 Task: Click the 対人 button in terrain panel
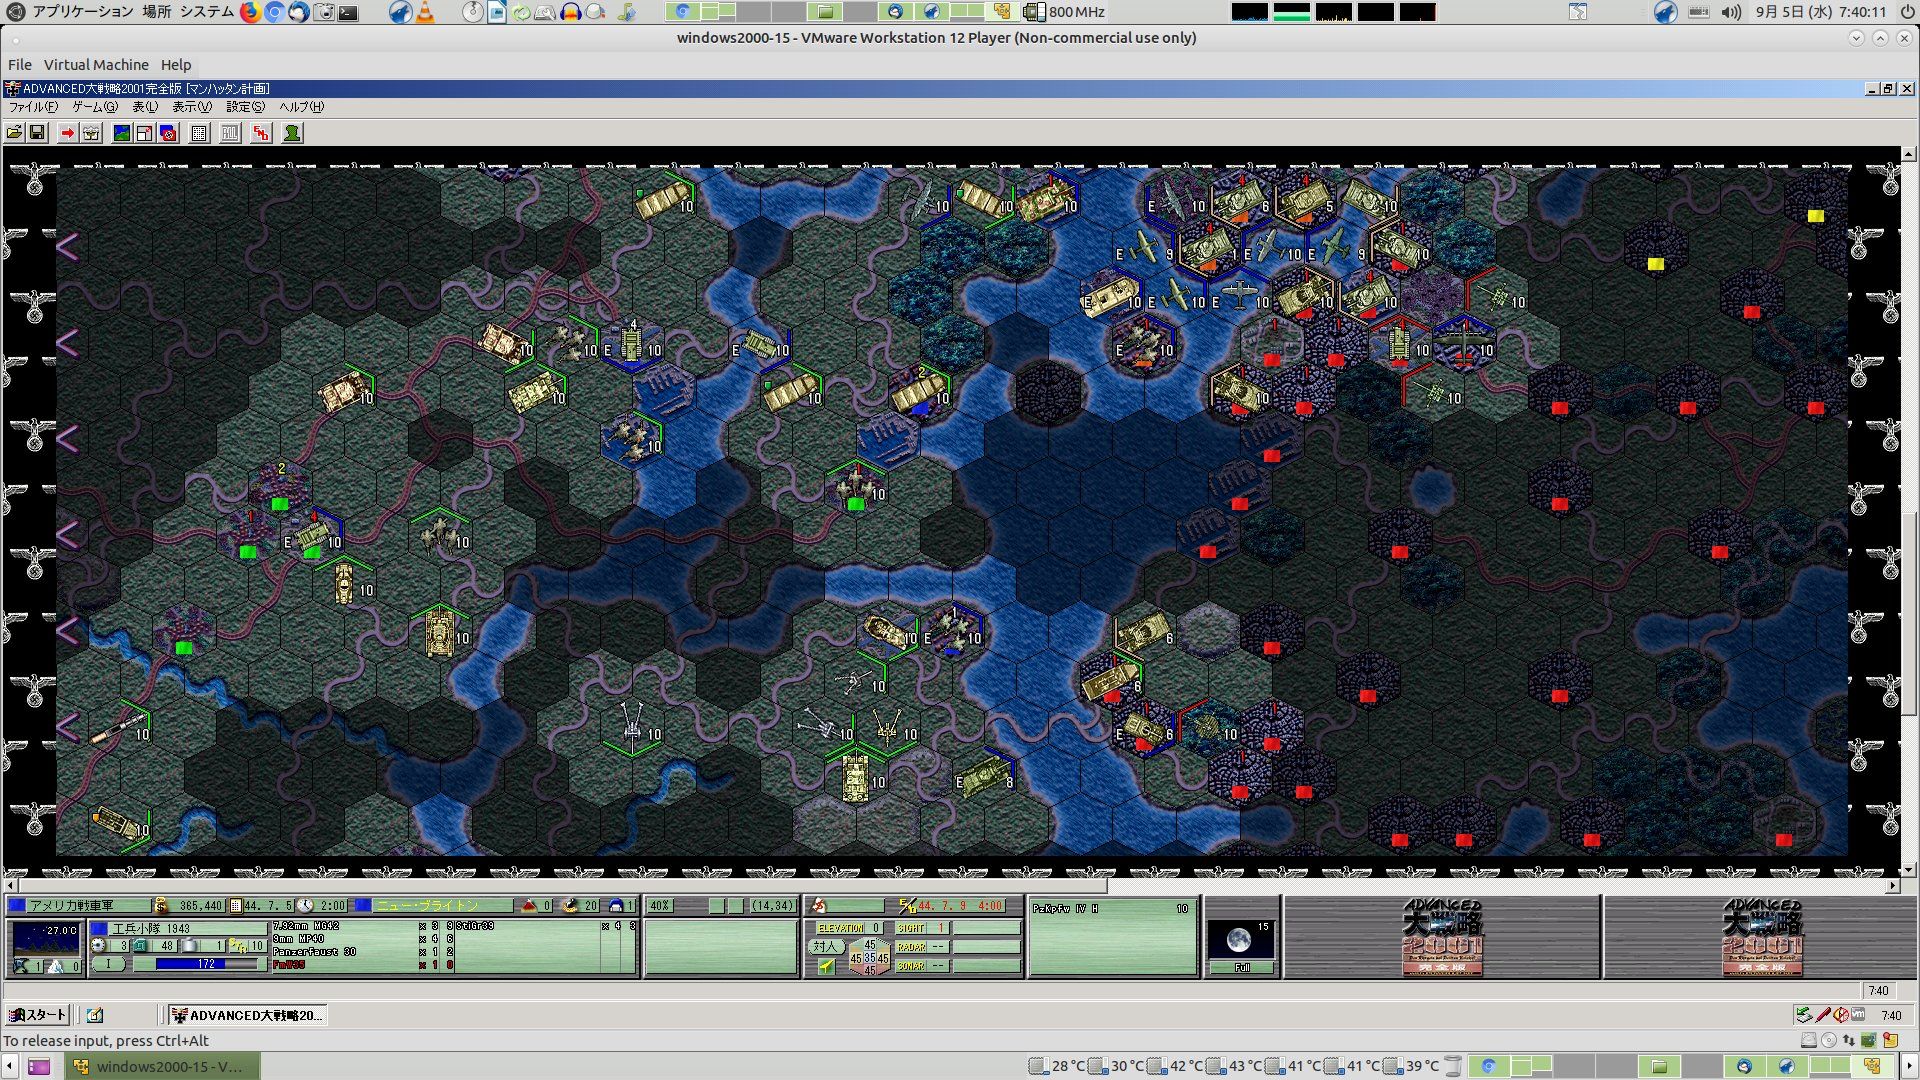(825, 946)
